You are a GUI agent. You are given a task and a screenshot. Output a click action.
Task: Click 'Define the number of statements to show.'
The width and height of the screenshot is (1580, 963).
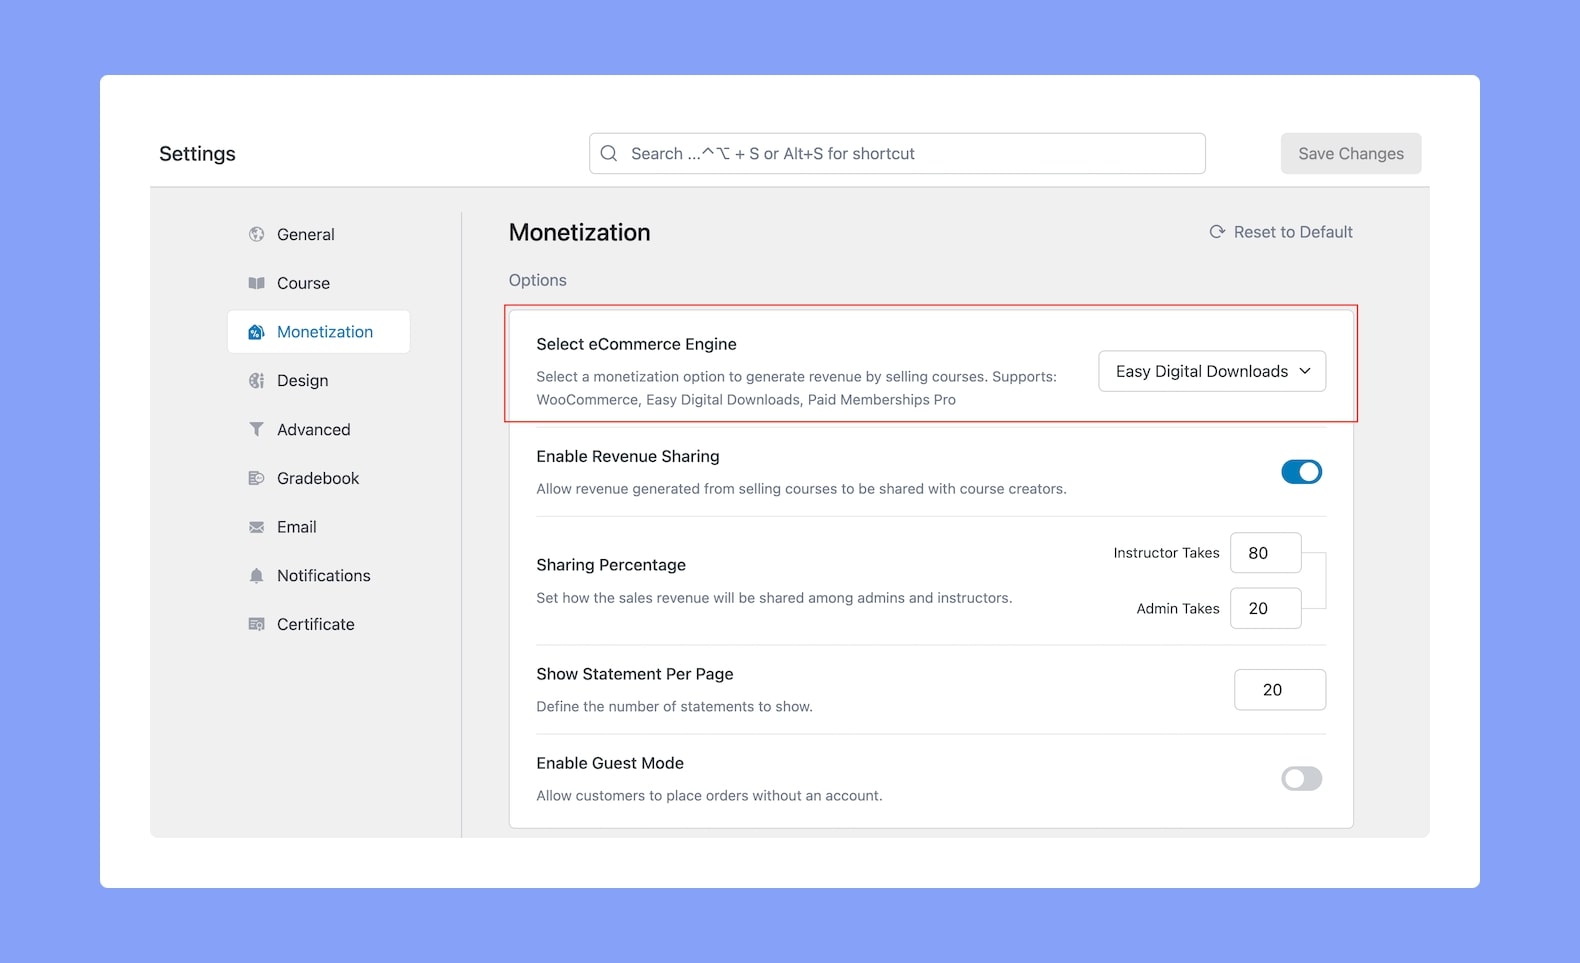point(674,707)
